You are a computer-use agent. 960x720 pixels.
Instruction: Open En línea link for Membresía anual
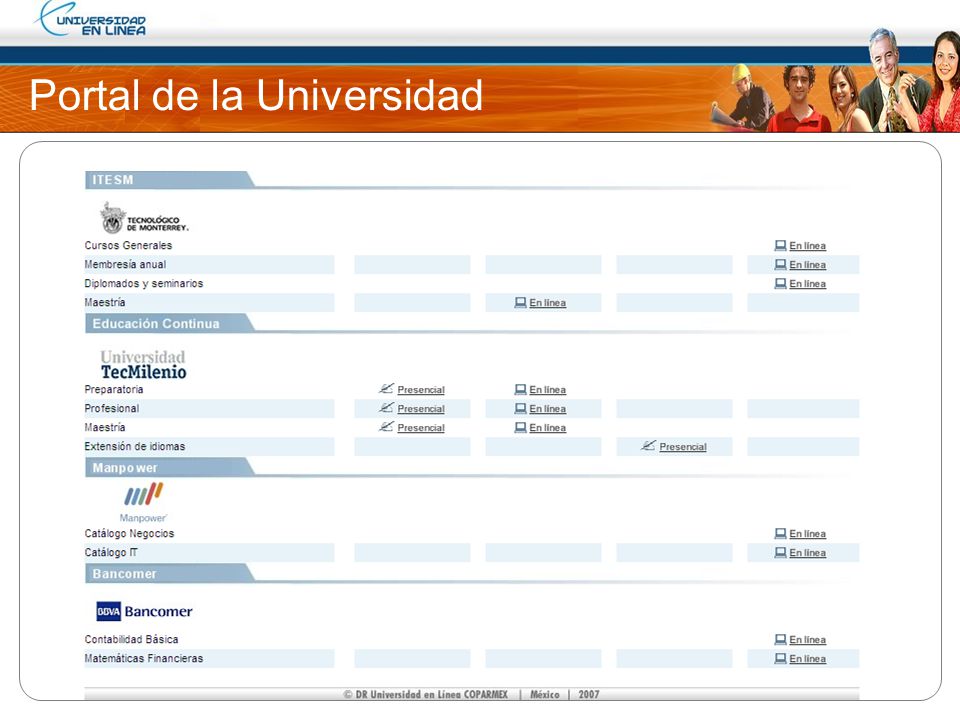(808, 265)
